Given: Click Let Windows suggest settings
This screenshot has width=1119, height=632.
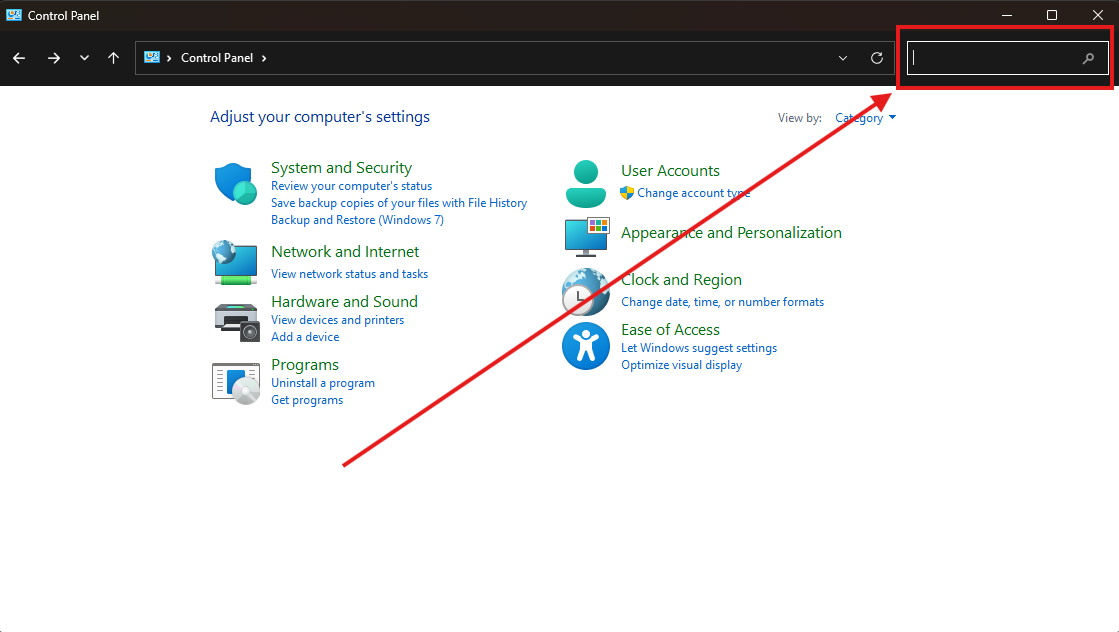Looking at the screenshot, I should 699,348.
